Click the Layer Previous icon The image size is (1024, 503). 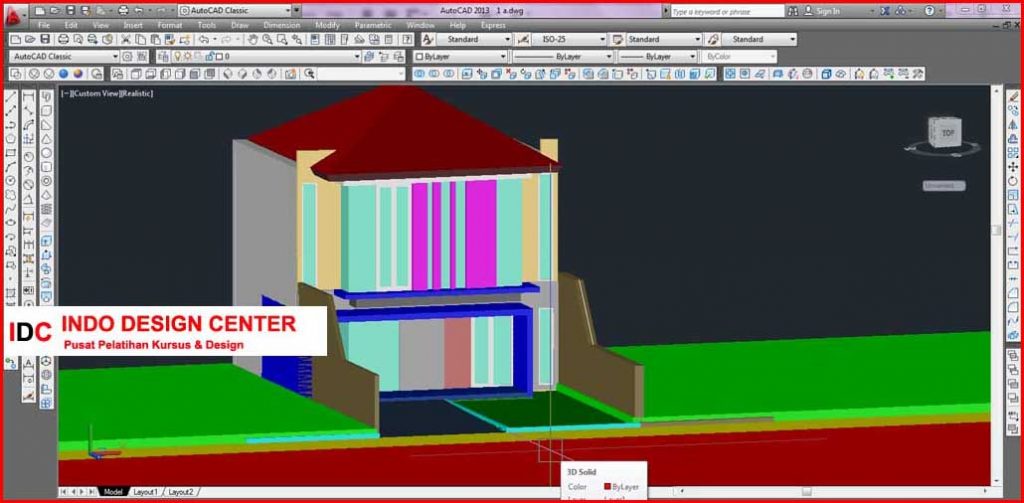[383, 56]
